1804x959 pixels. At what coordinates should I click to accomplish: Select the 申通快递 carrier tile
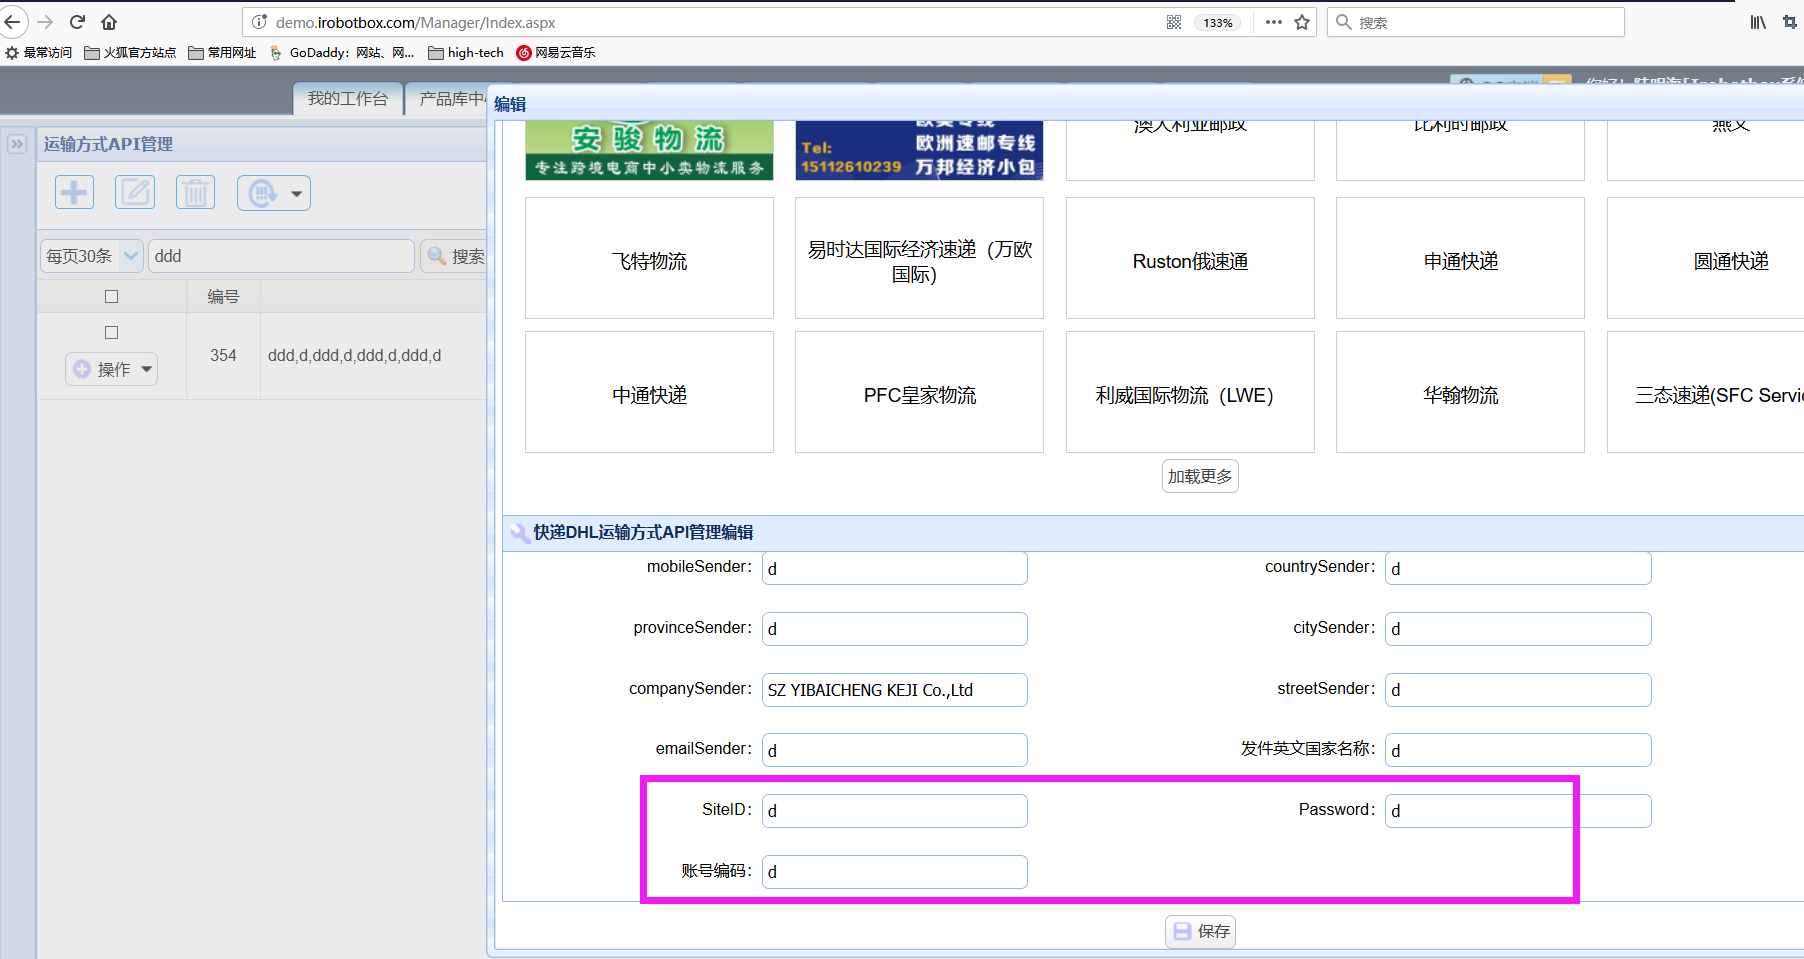click(x=1460, y=258)
